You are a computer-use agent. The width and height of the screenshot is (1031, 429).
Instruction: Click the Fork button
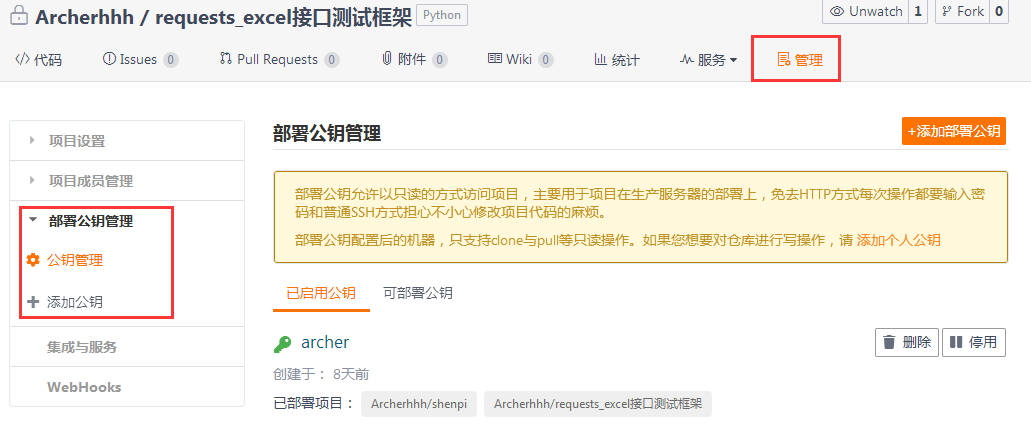(x=963, y=12)
